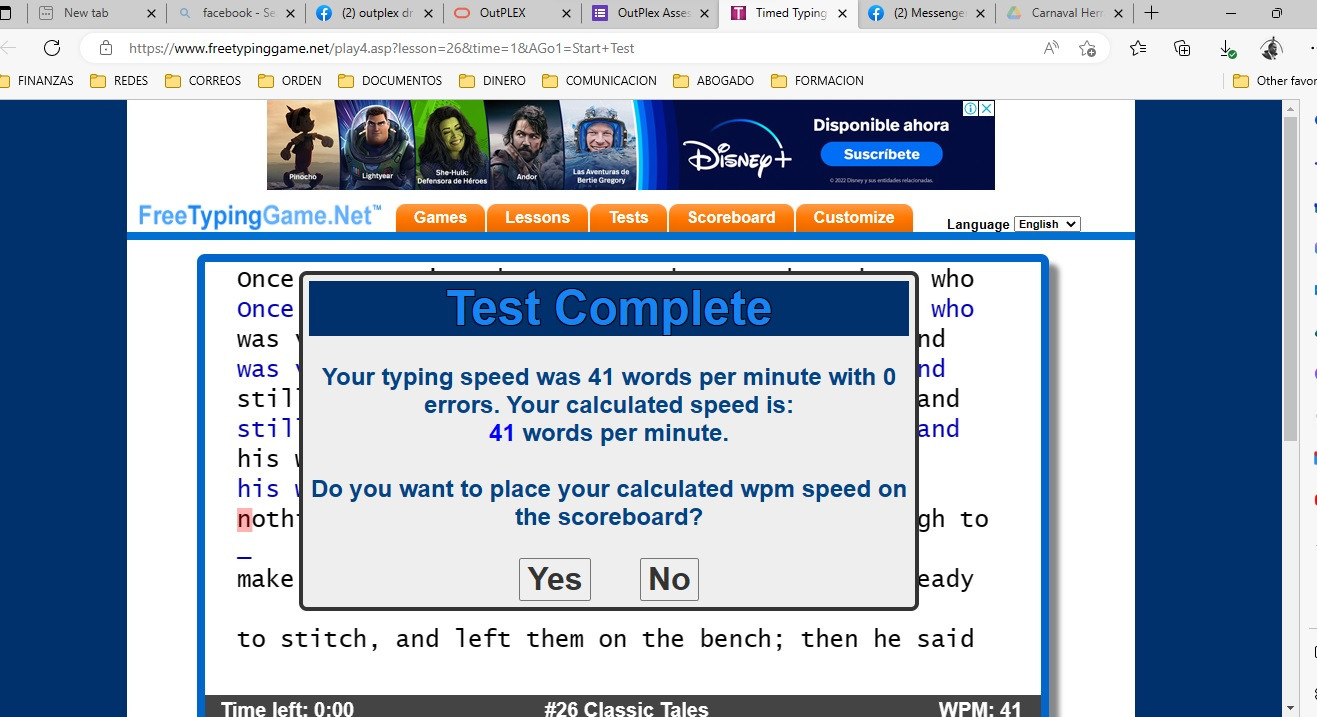1317x717 pixels.
Task: Click the Andor poster in the ad
Action: tap(525, 144)
